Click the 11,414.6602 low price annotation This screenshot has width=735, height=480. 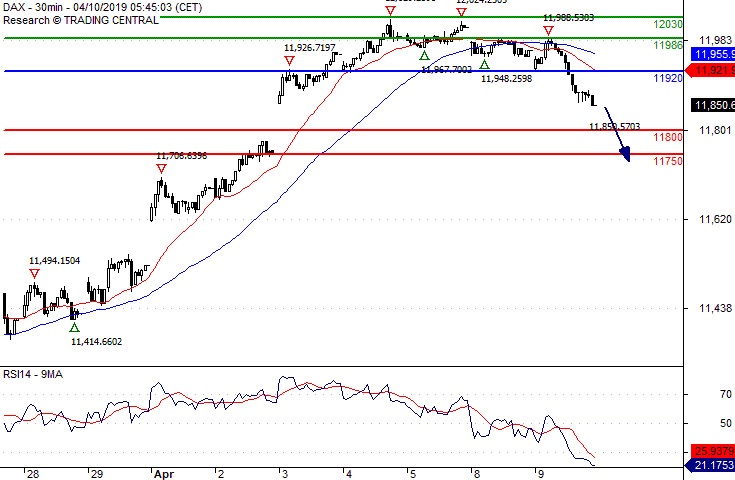tap(97, 342)
